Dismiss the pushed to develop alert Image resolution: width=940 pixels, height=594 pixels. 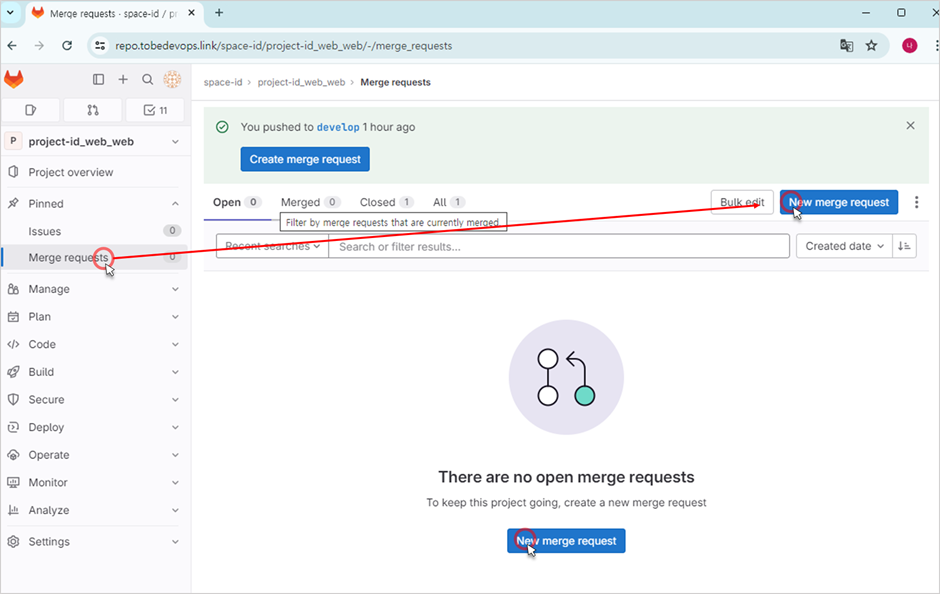click(910, 126)
